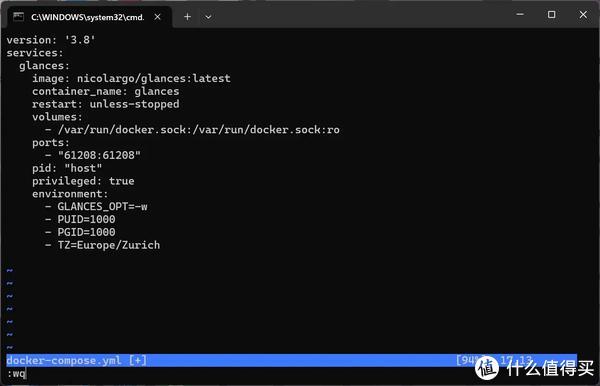Screen dimensions: 600x386
Task: Click the "PUID=1000" line
Action: pos(80,220)
